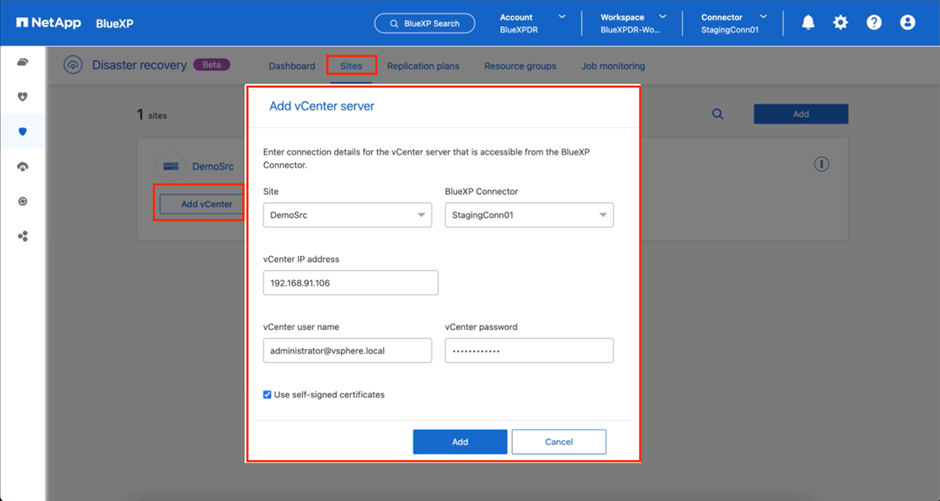The image size is (940, 501).
Task: Click the vCenter IP address field
Action: tap(350, 283)
